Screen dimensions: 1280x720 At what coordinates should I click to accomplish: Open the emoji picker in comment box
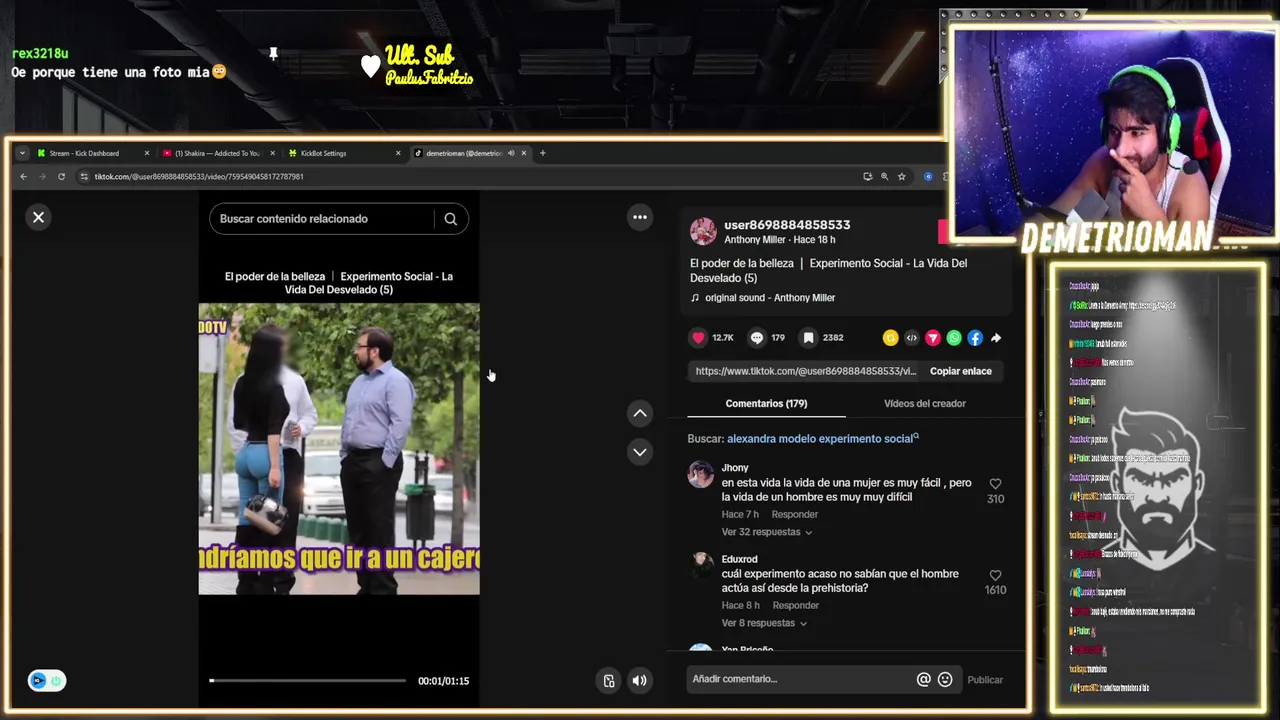pyautogui.click(x=945, y=679)
